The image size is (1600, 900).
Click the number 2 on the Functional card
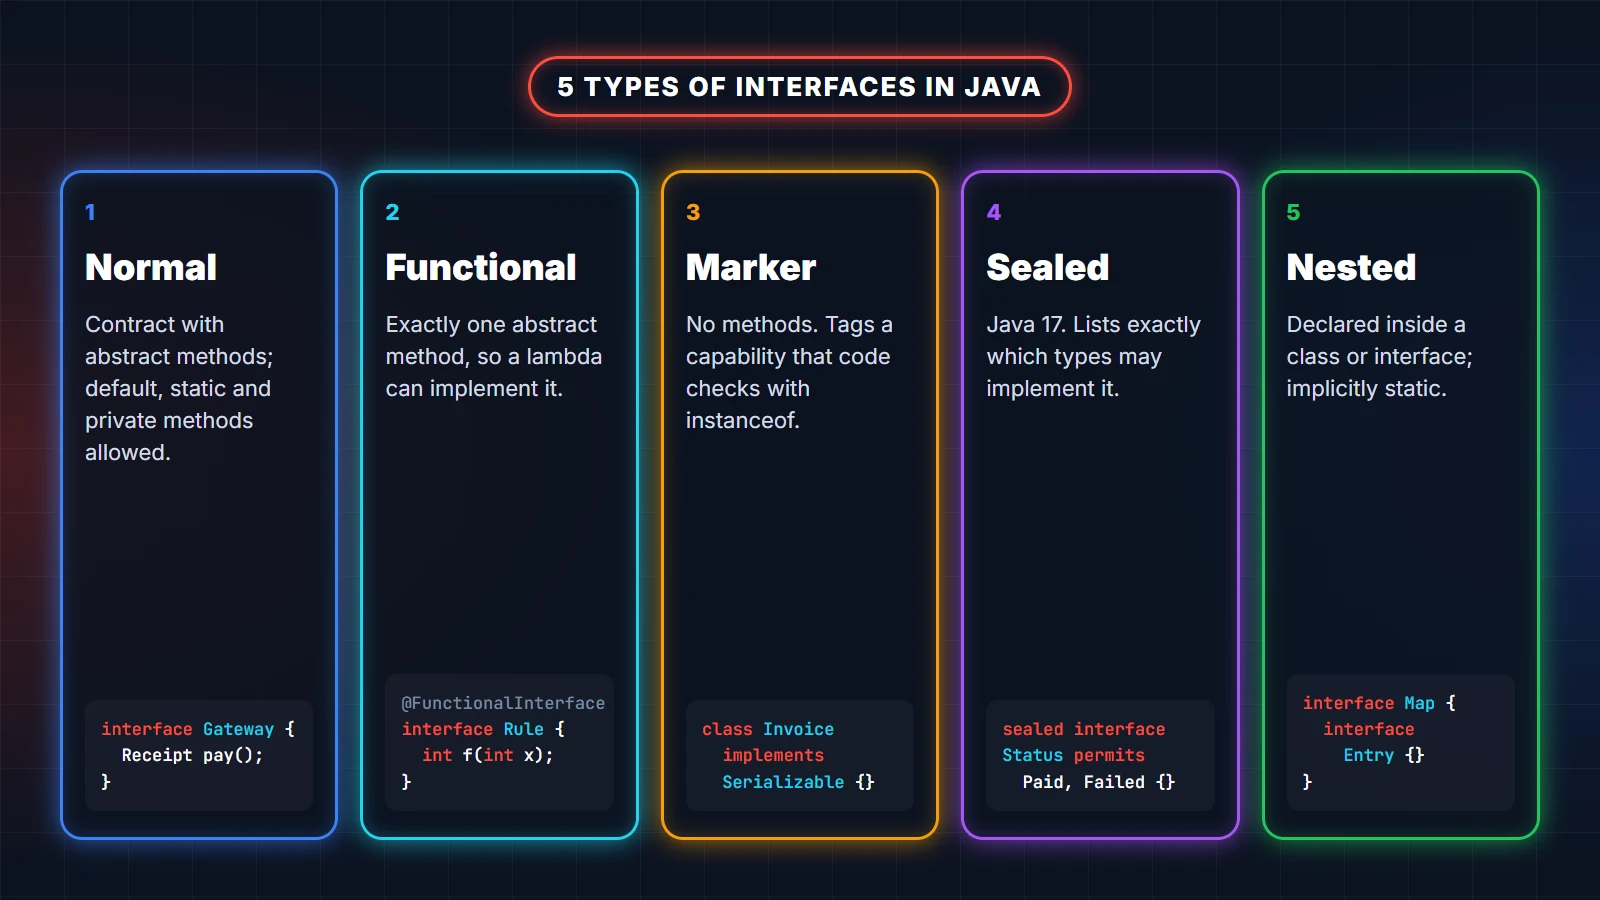pos(392,212)
